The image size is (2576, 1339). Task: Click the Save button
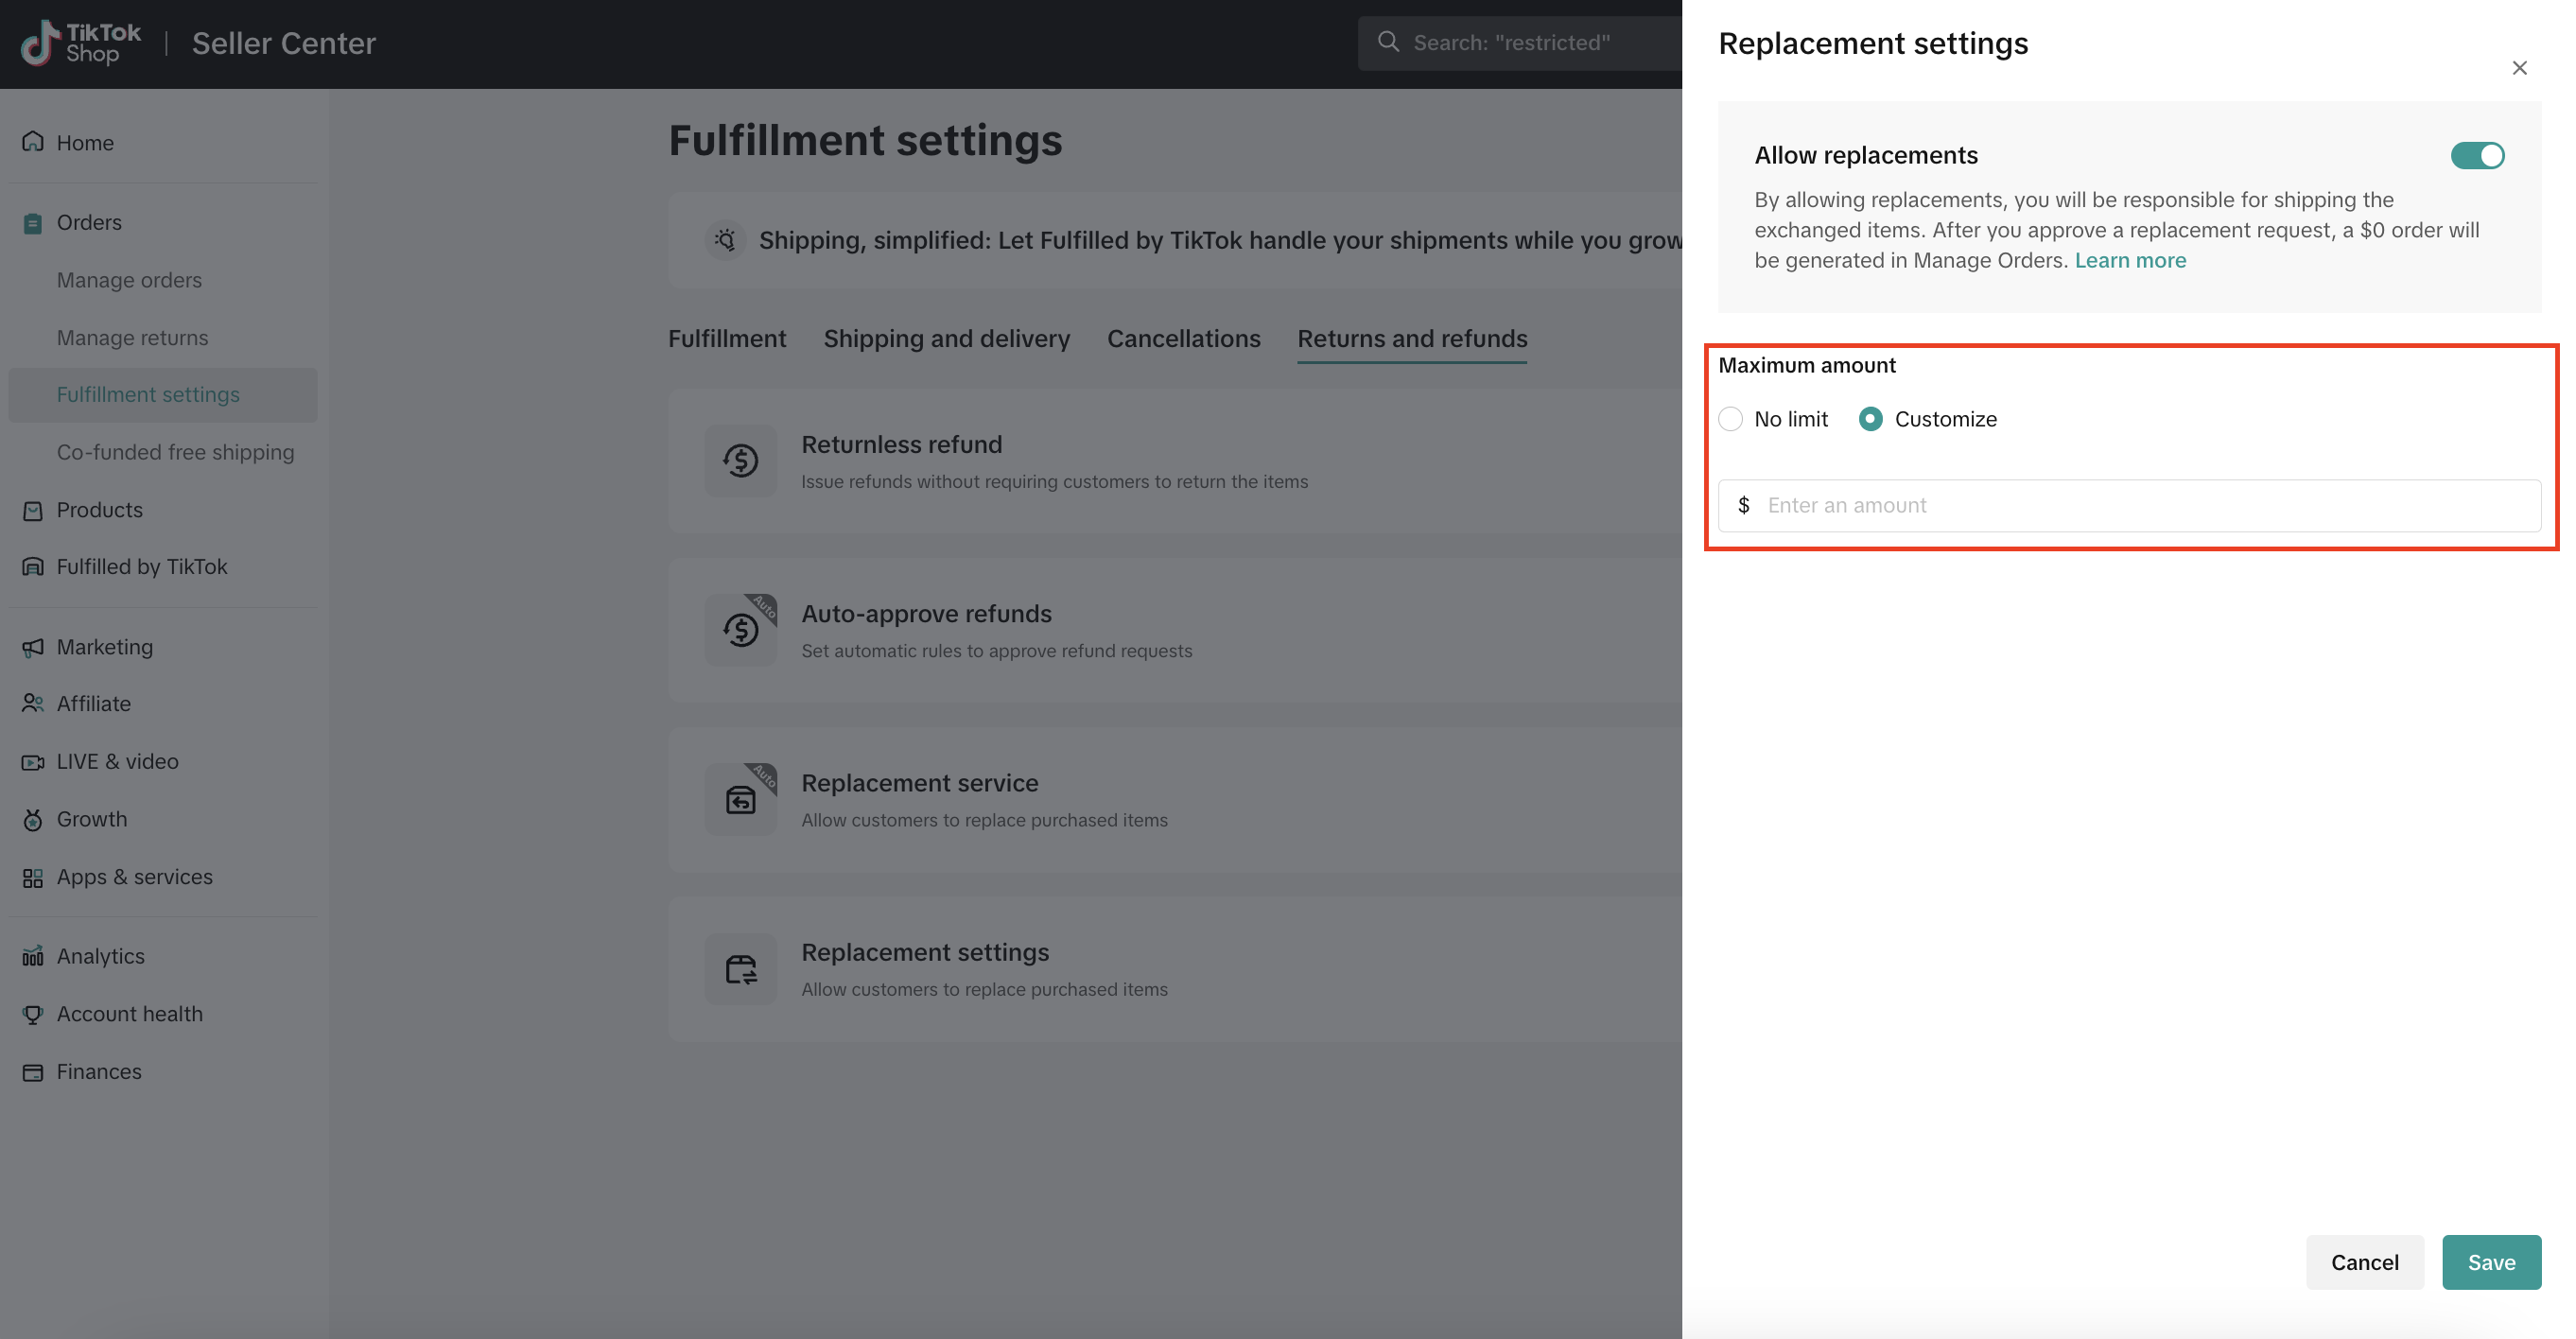point(2490,1262)
